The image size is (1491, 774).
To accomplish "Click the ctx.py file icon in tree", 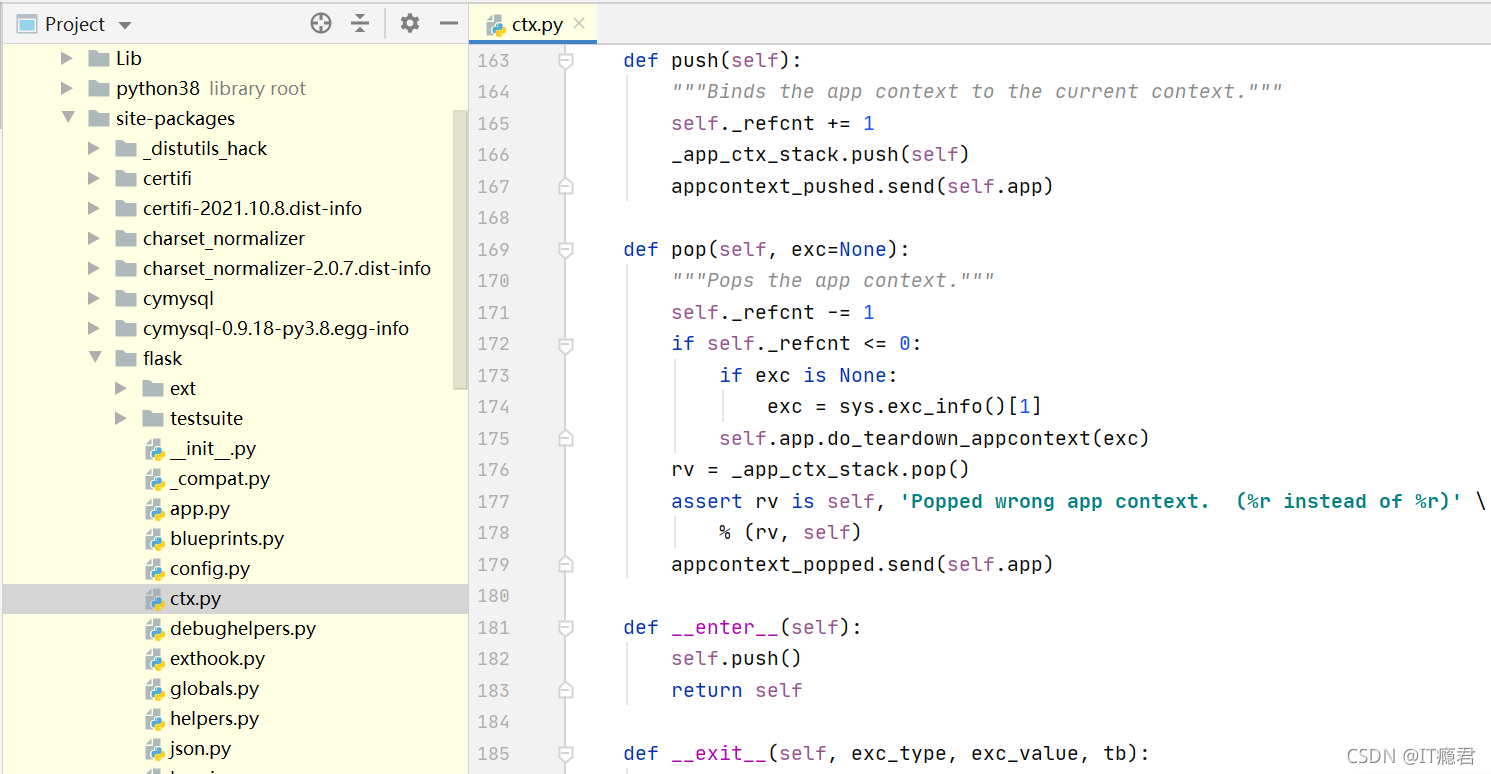I will pos(154,599).
